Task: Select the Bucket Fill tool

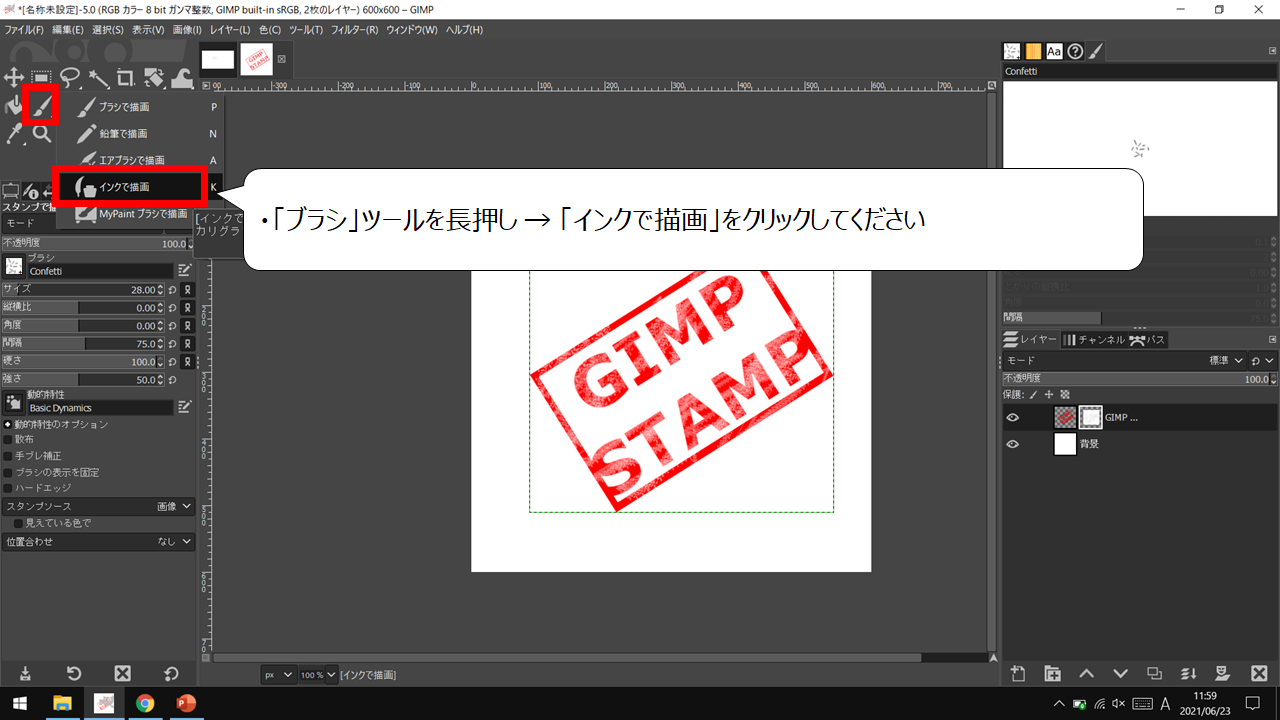Action: [13, 106]
